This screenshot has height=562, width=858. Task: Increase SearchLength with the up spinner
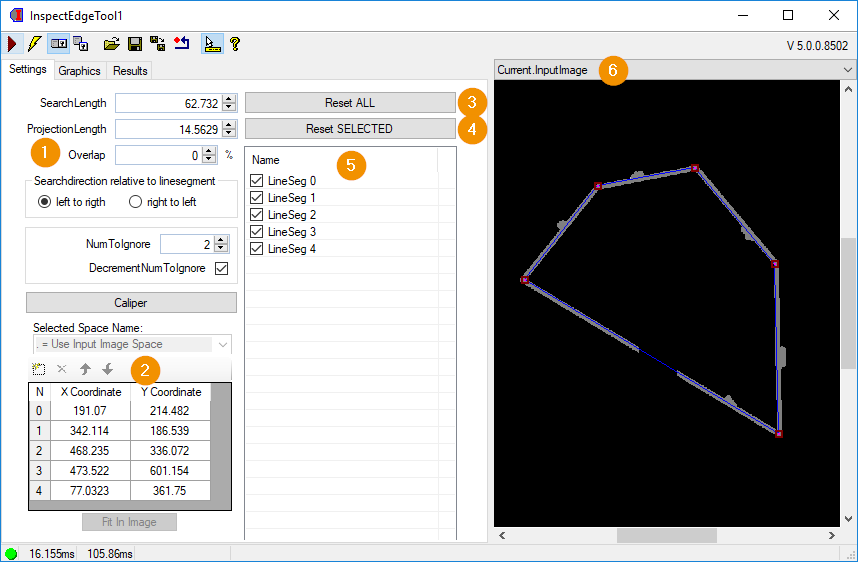click(230, 99)
